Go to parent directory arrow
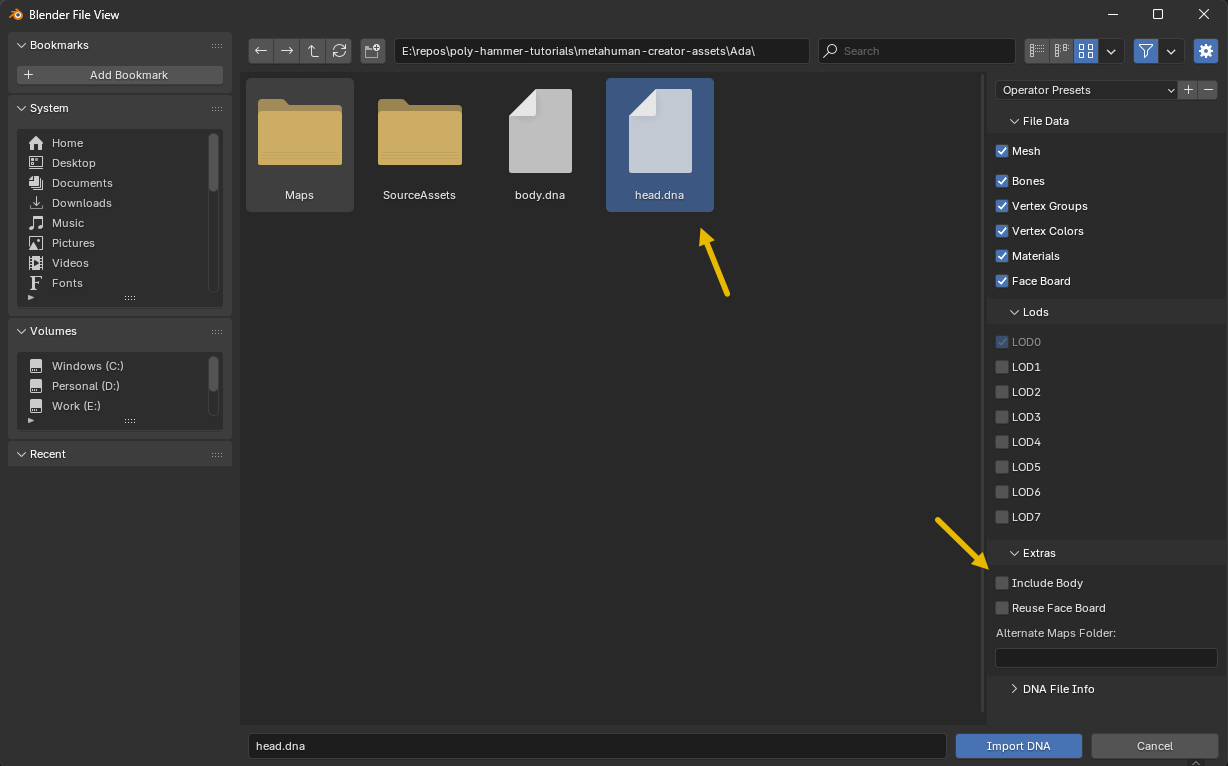 coord(313,51)
